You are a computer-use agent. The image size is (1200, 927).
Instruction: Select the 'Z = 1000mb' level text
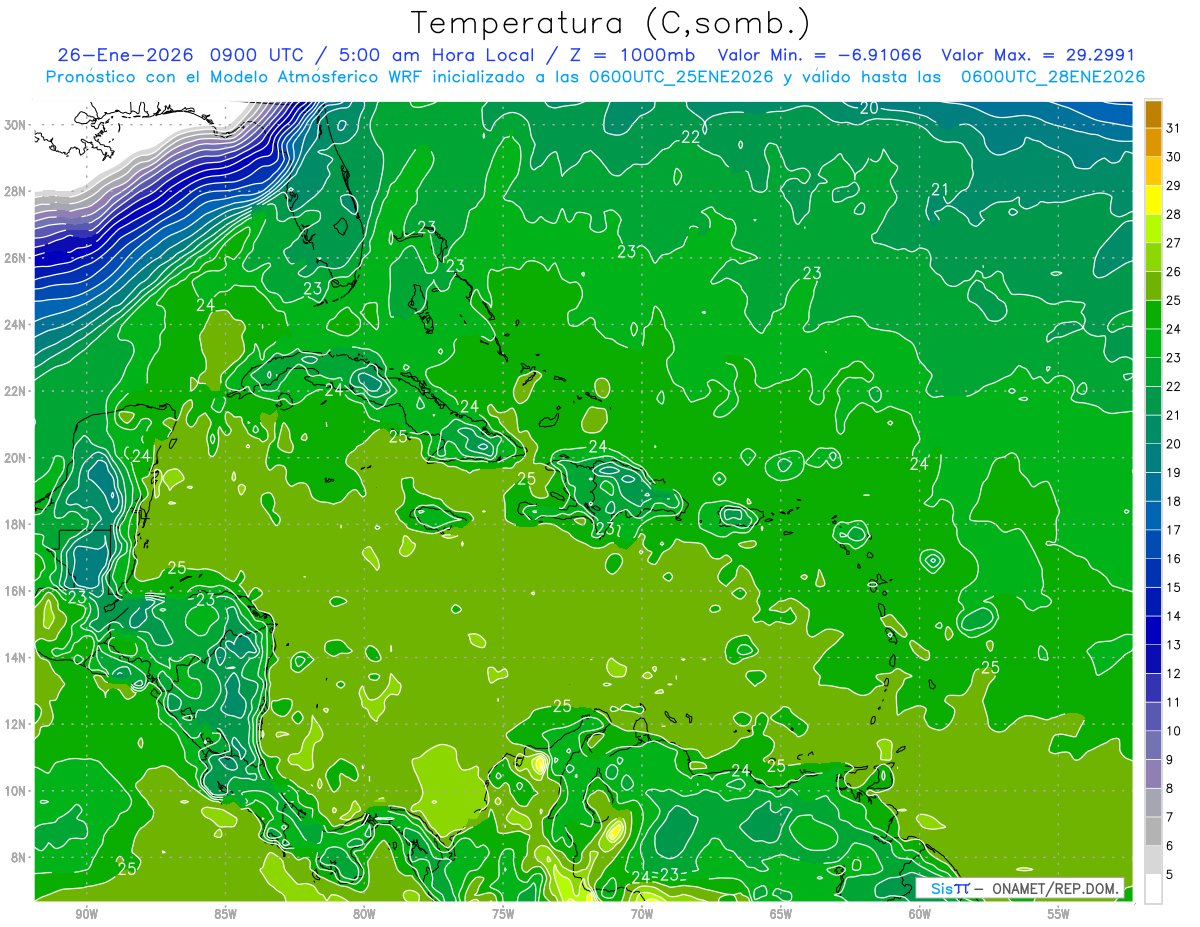click(634, 55)
